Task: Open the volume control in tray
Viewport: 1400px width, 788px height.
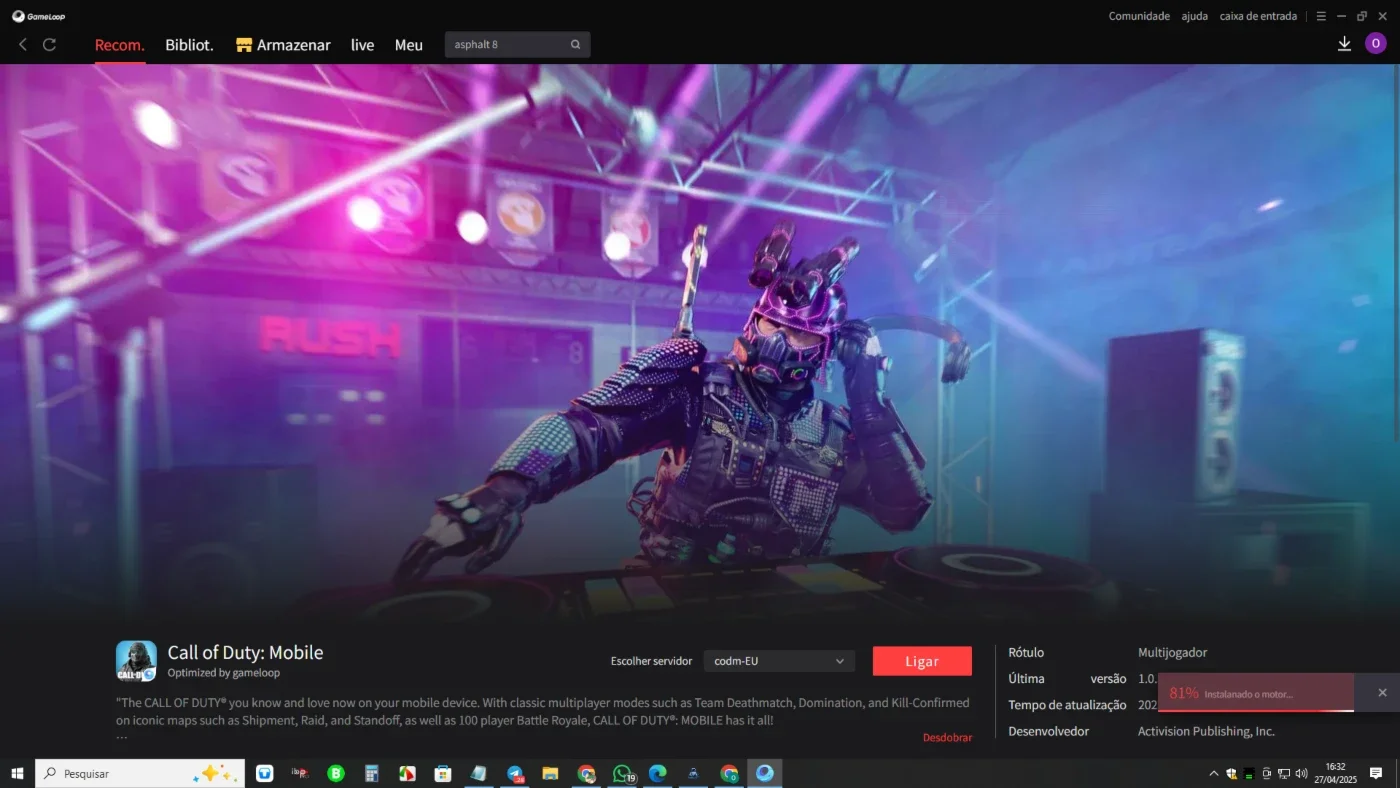Action: click(1301, 773)
